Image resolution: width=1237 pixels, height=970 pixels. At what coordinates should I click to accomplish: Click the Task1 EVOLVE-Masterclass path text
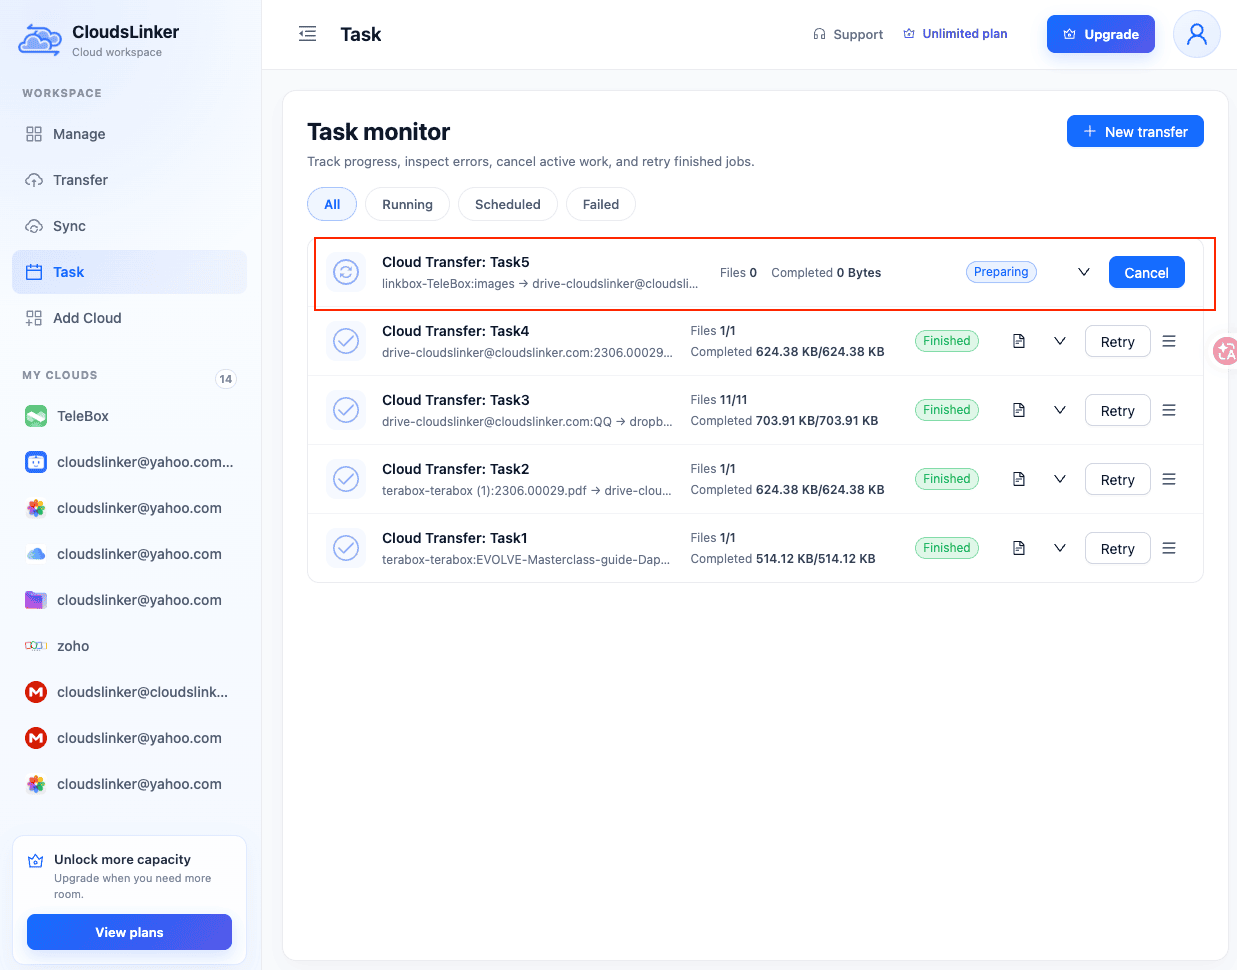526,560
